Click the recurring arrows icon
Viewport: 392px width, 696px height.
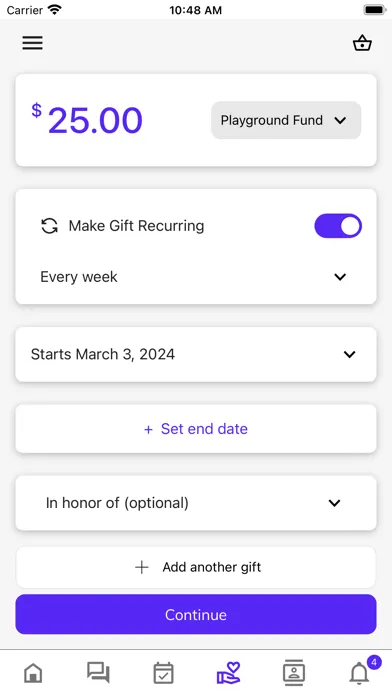(49, 225)
